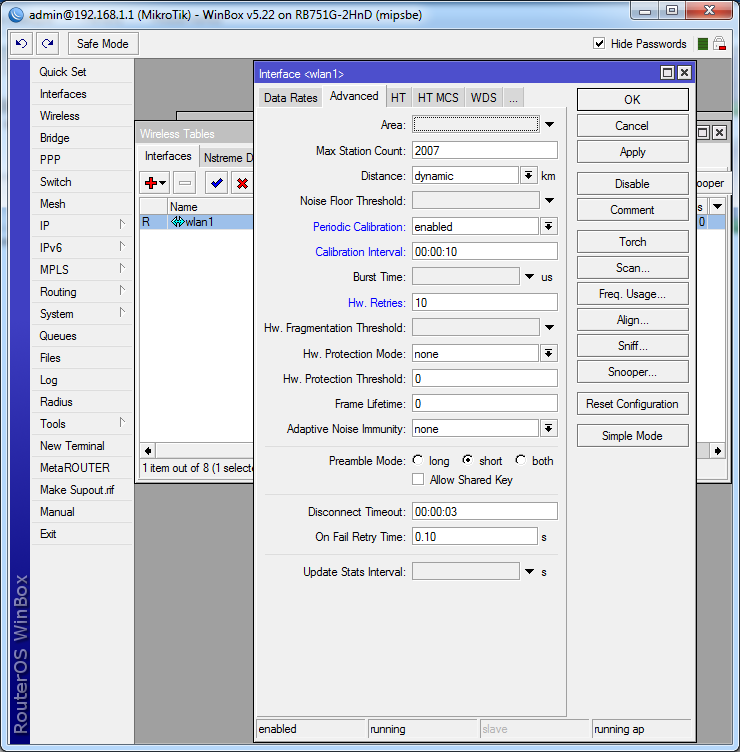Viewport: 740px width, 752px height.
Task: Click the Scan... button
Action: pos(633,268)
